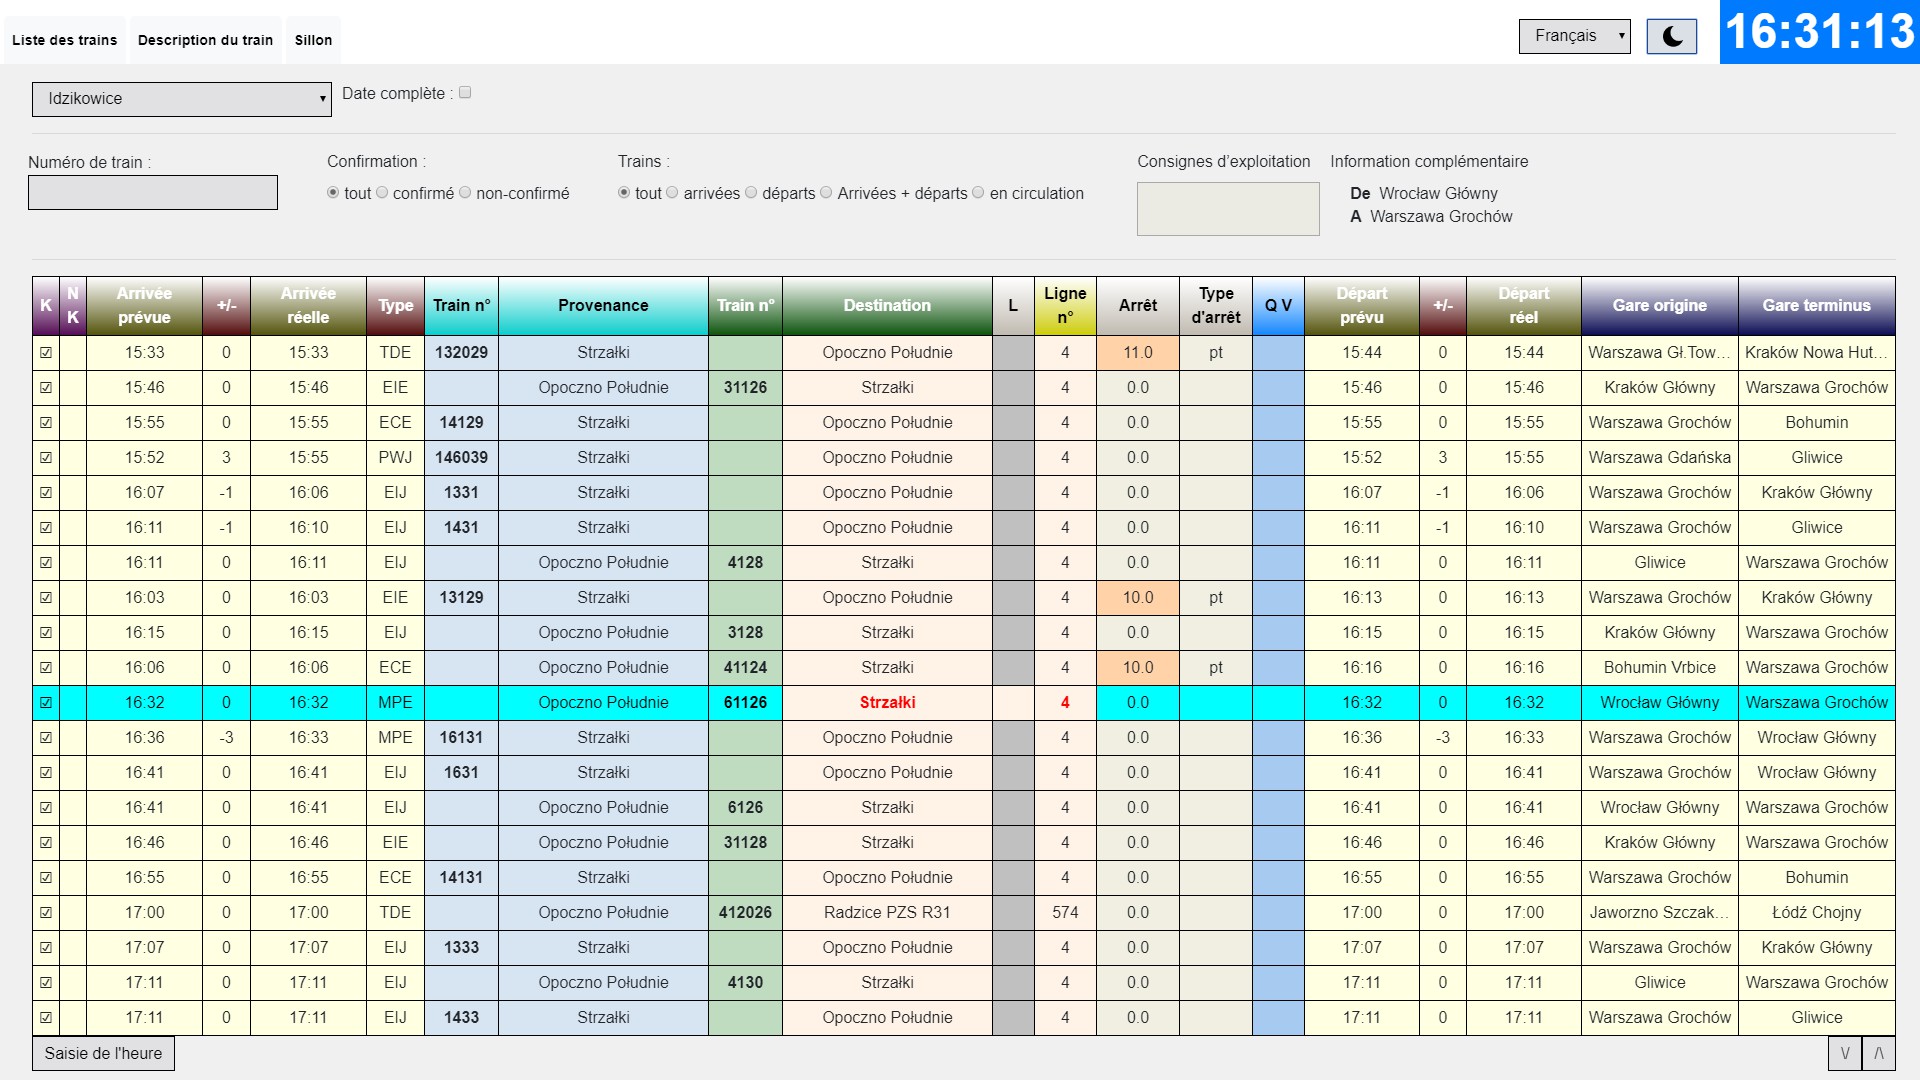Click the PWJ train type cell

point(395,458)
